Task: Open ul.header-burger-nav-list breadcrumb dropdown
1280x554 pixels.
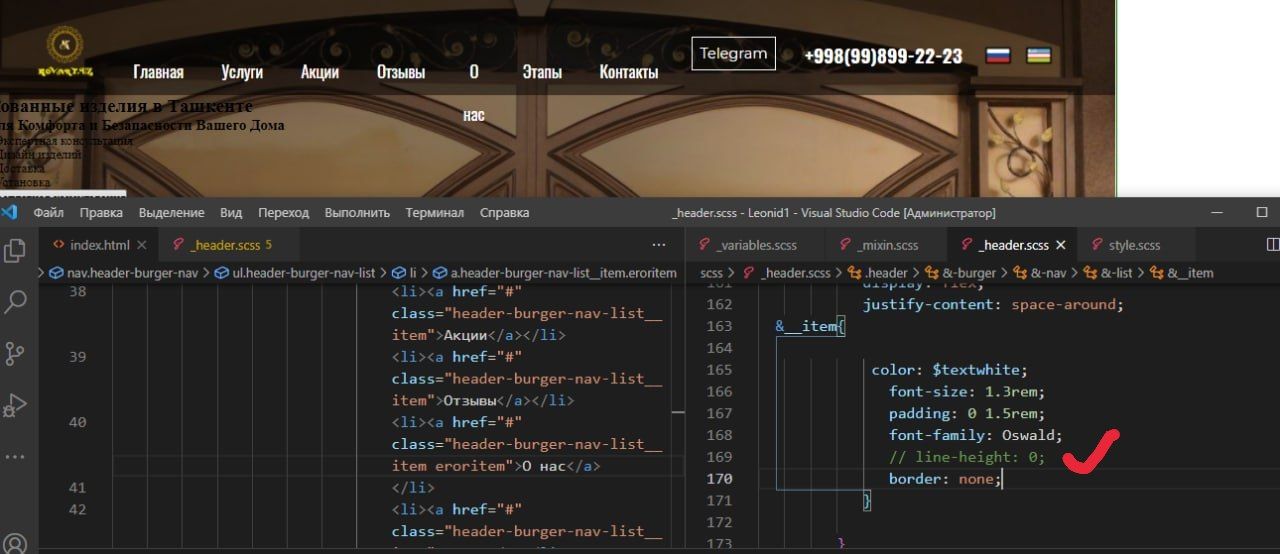Action: [296, 272]
